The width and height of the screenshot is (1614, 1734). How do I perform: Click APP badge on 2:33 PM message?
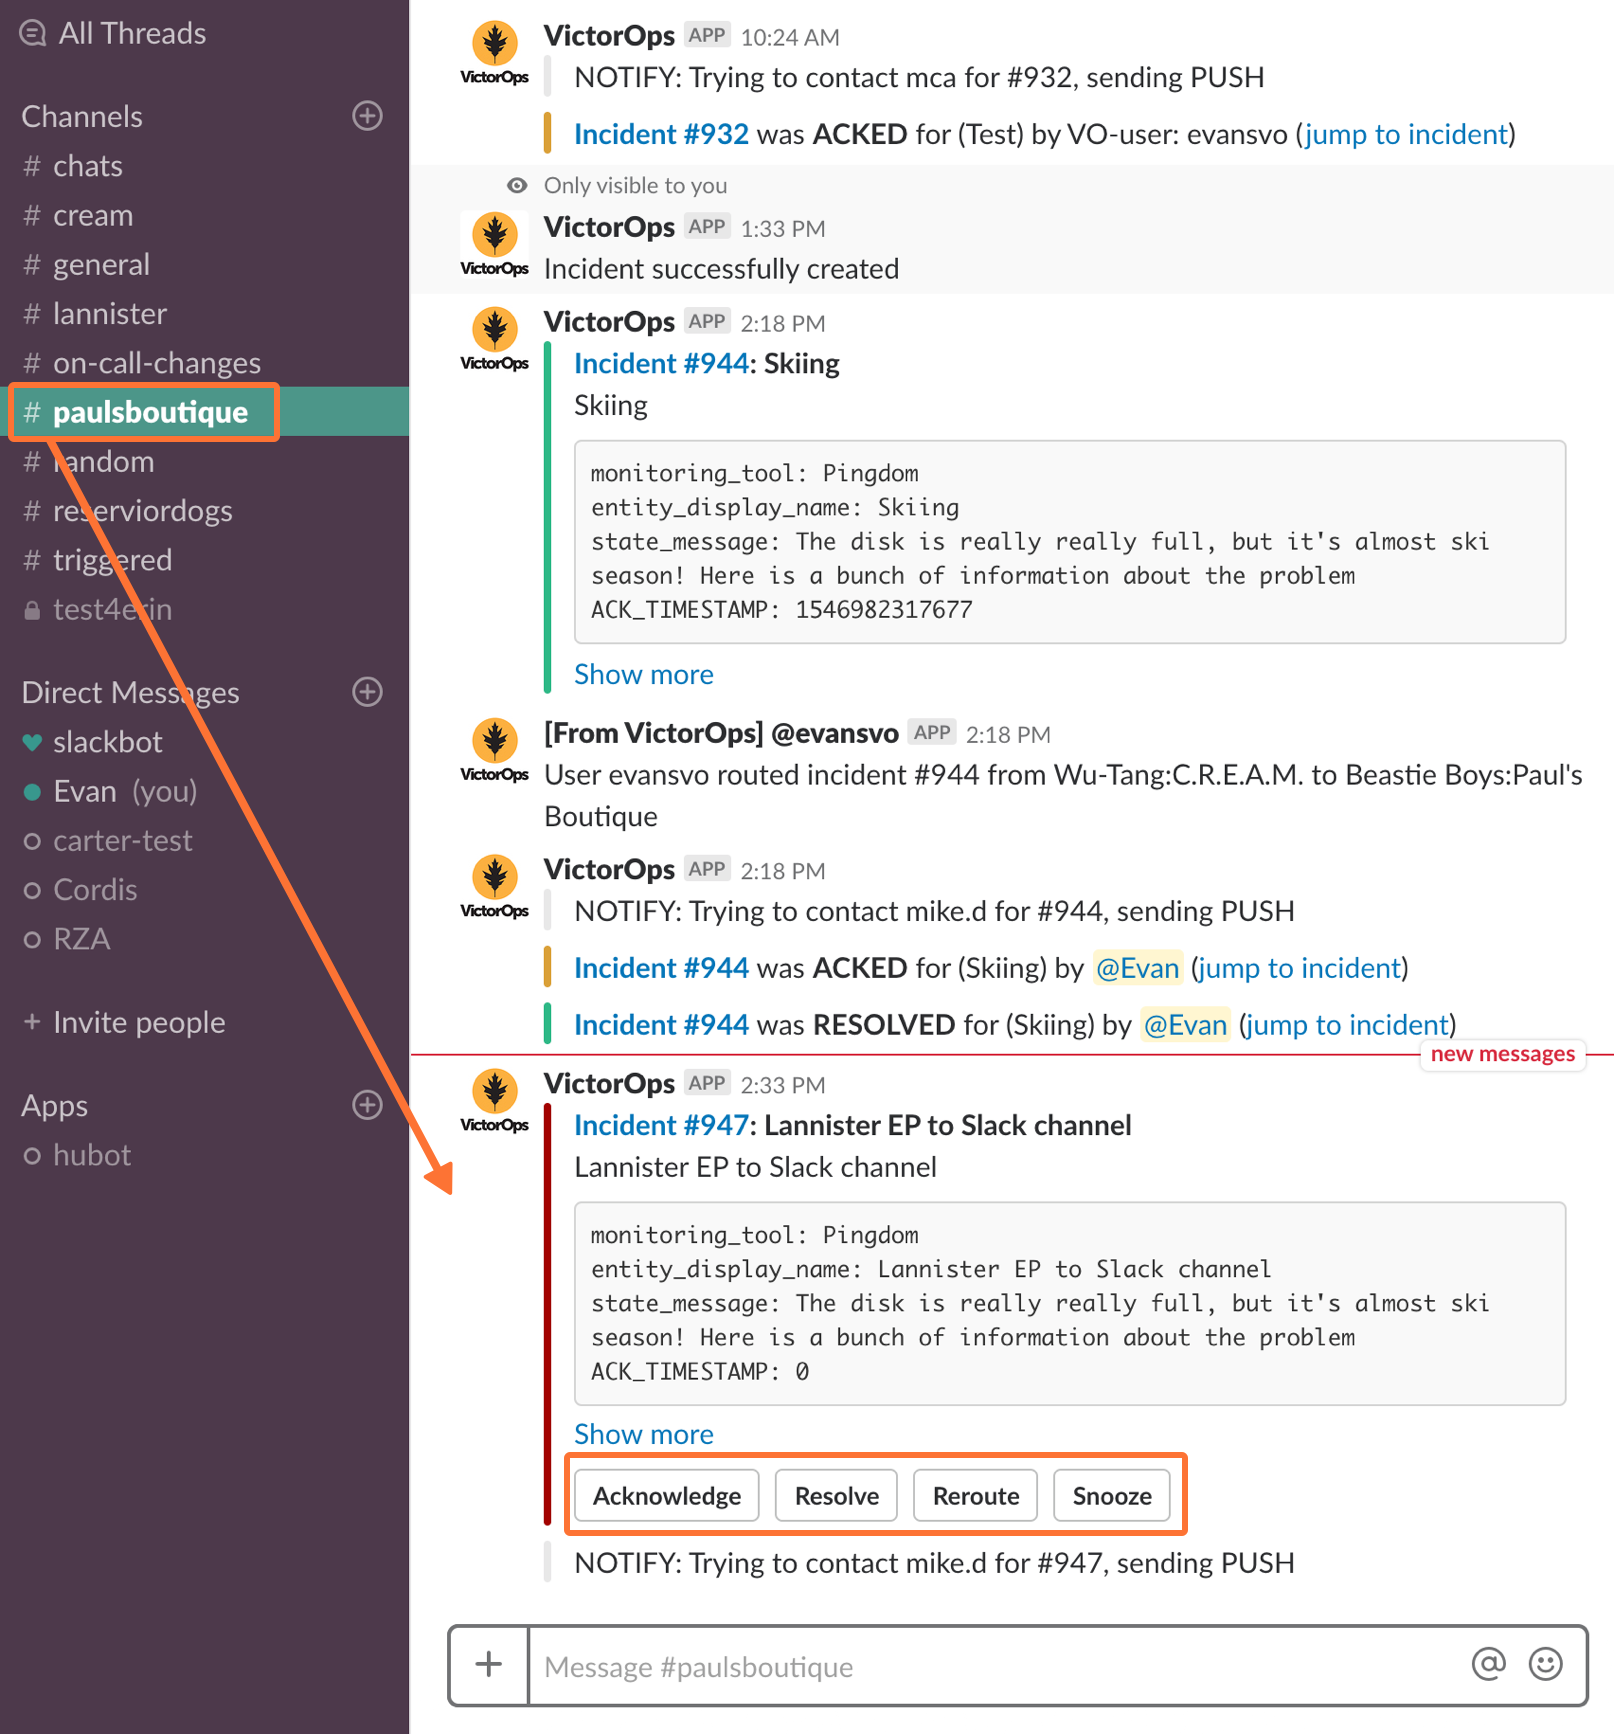point(707,1083)
